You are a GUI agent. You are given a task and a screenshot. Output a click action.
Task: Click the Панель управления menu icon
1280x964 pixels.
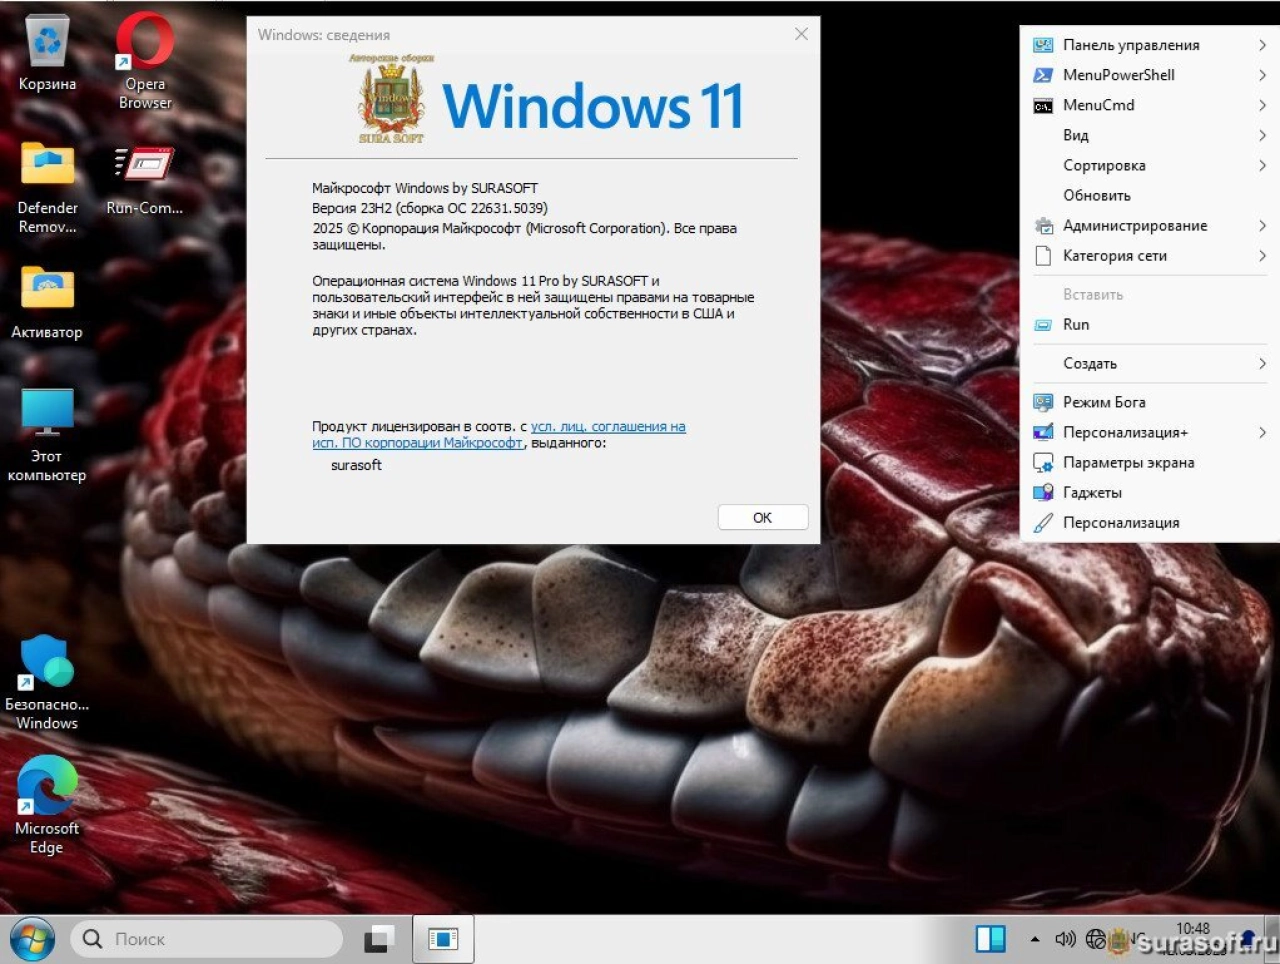tap(1043, 45)
